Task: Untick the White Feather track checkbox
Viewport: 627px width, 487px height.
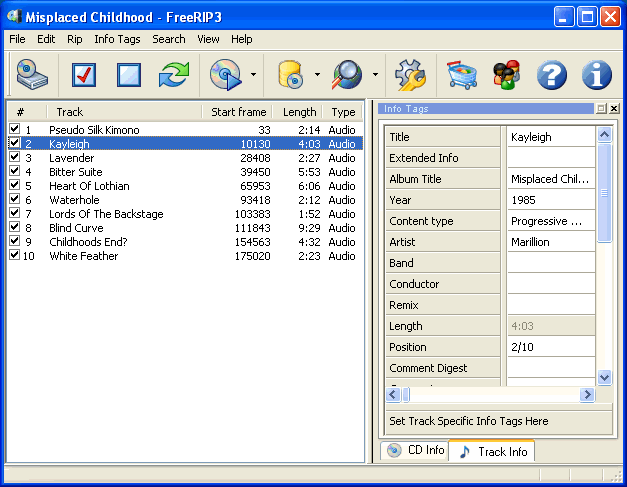Action: (x=14, y=256)
